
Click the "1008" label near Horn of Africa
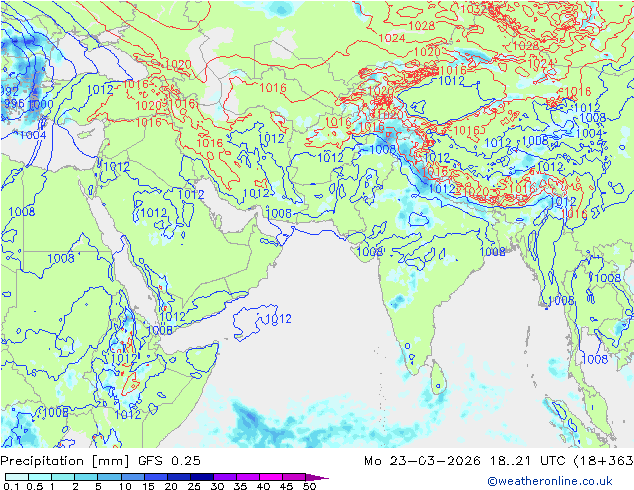[160, 330]
